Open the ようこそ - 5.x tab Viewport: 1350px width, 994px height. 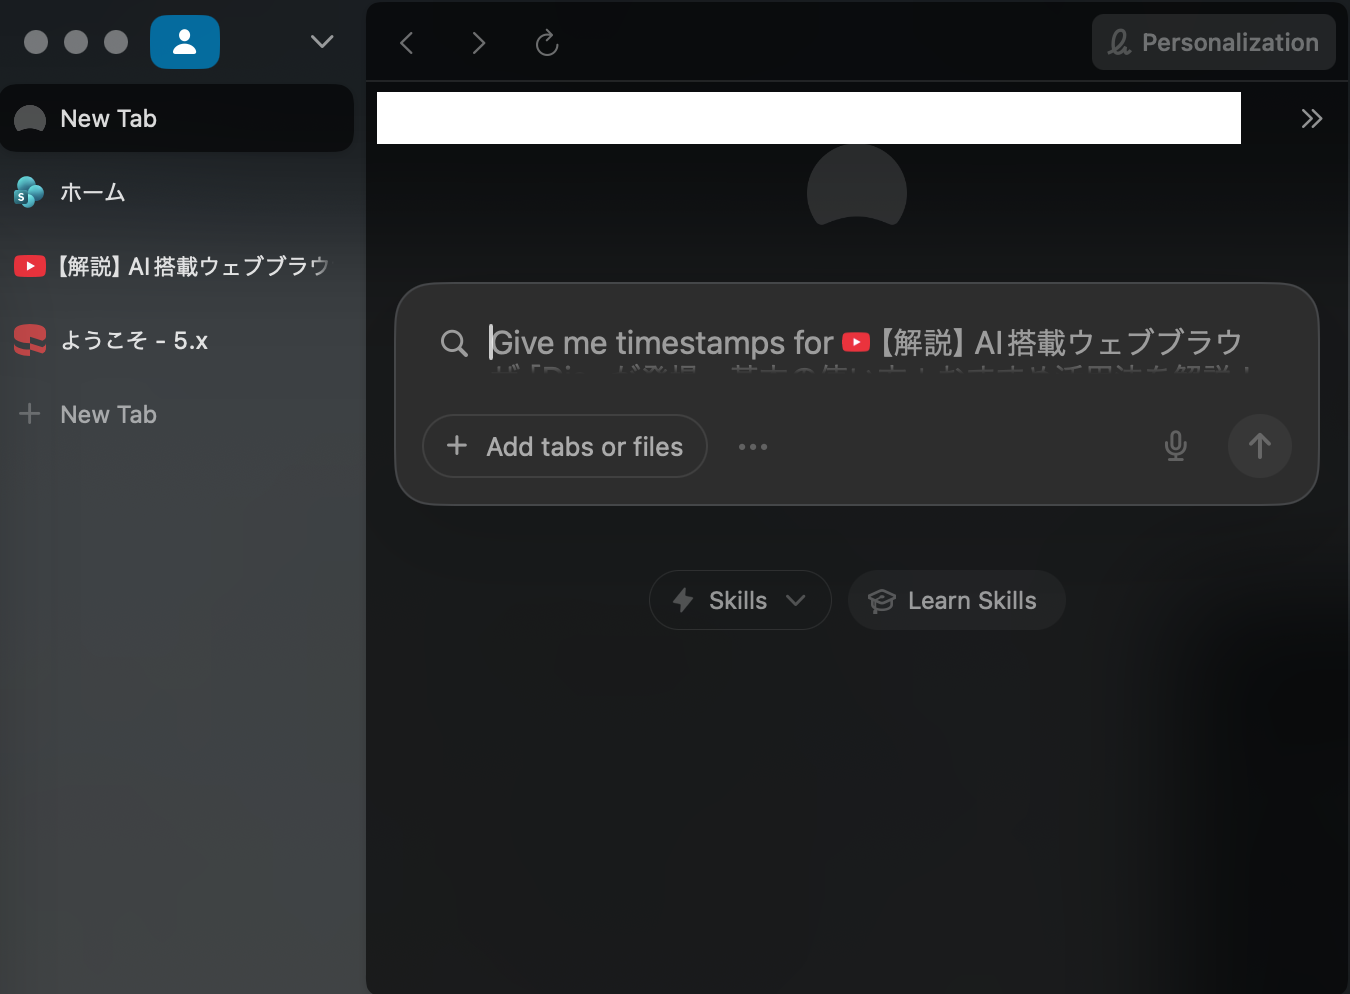click(x=177, y=340)
